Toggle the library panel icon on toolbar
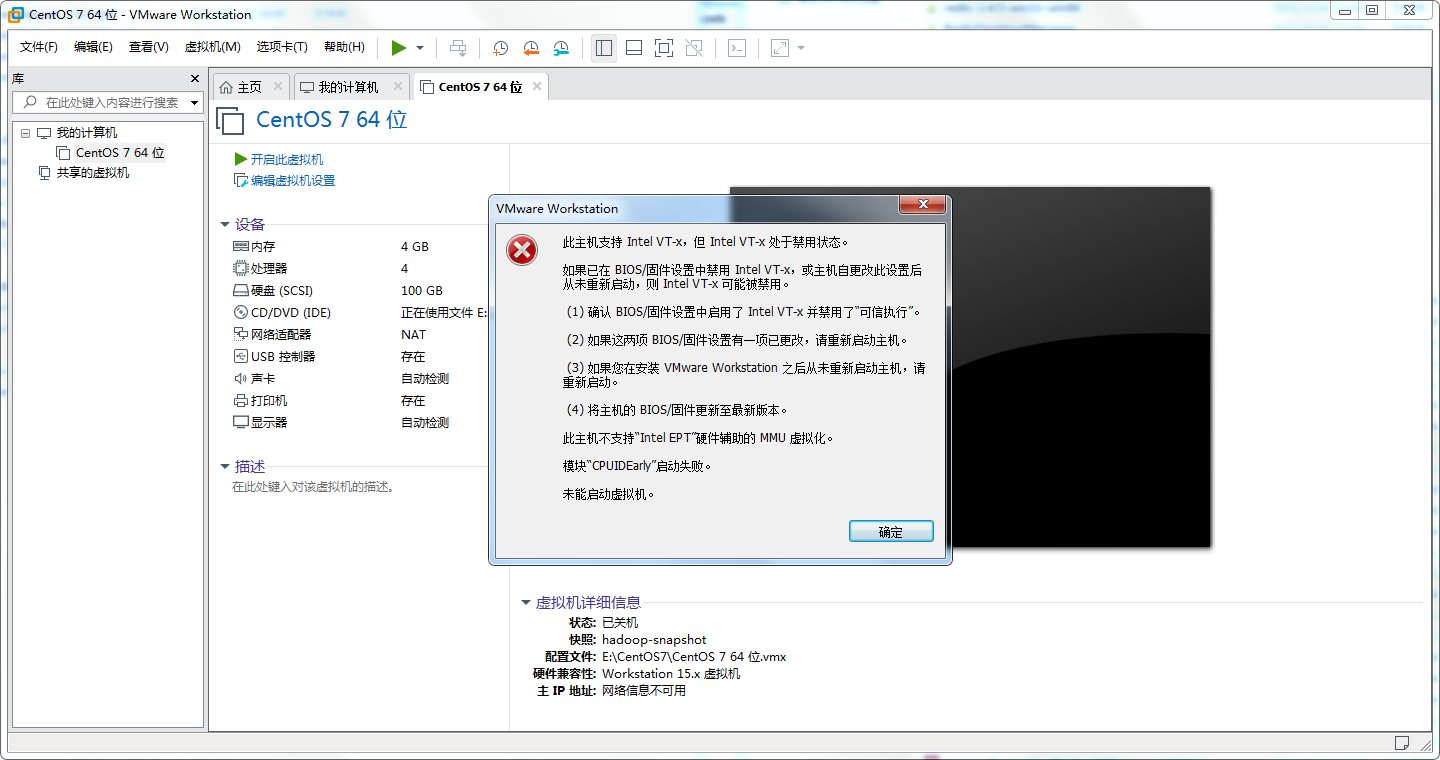 tap(603, 47)
